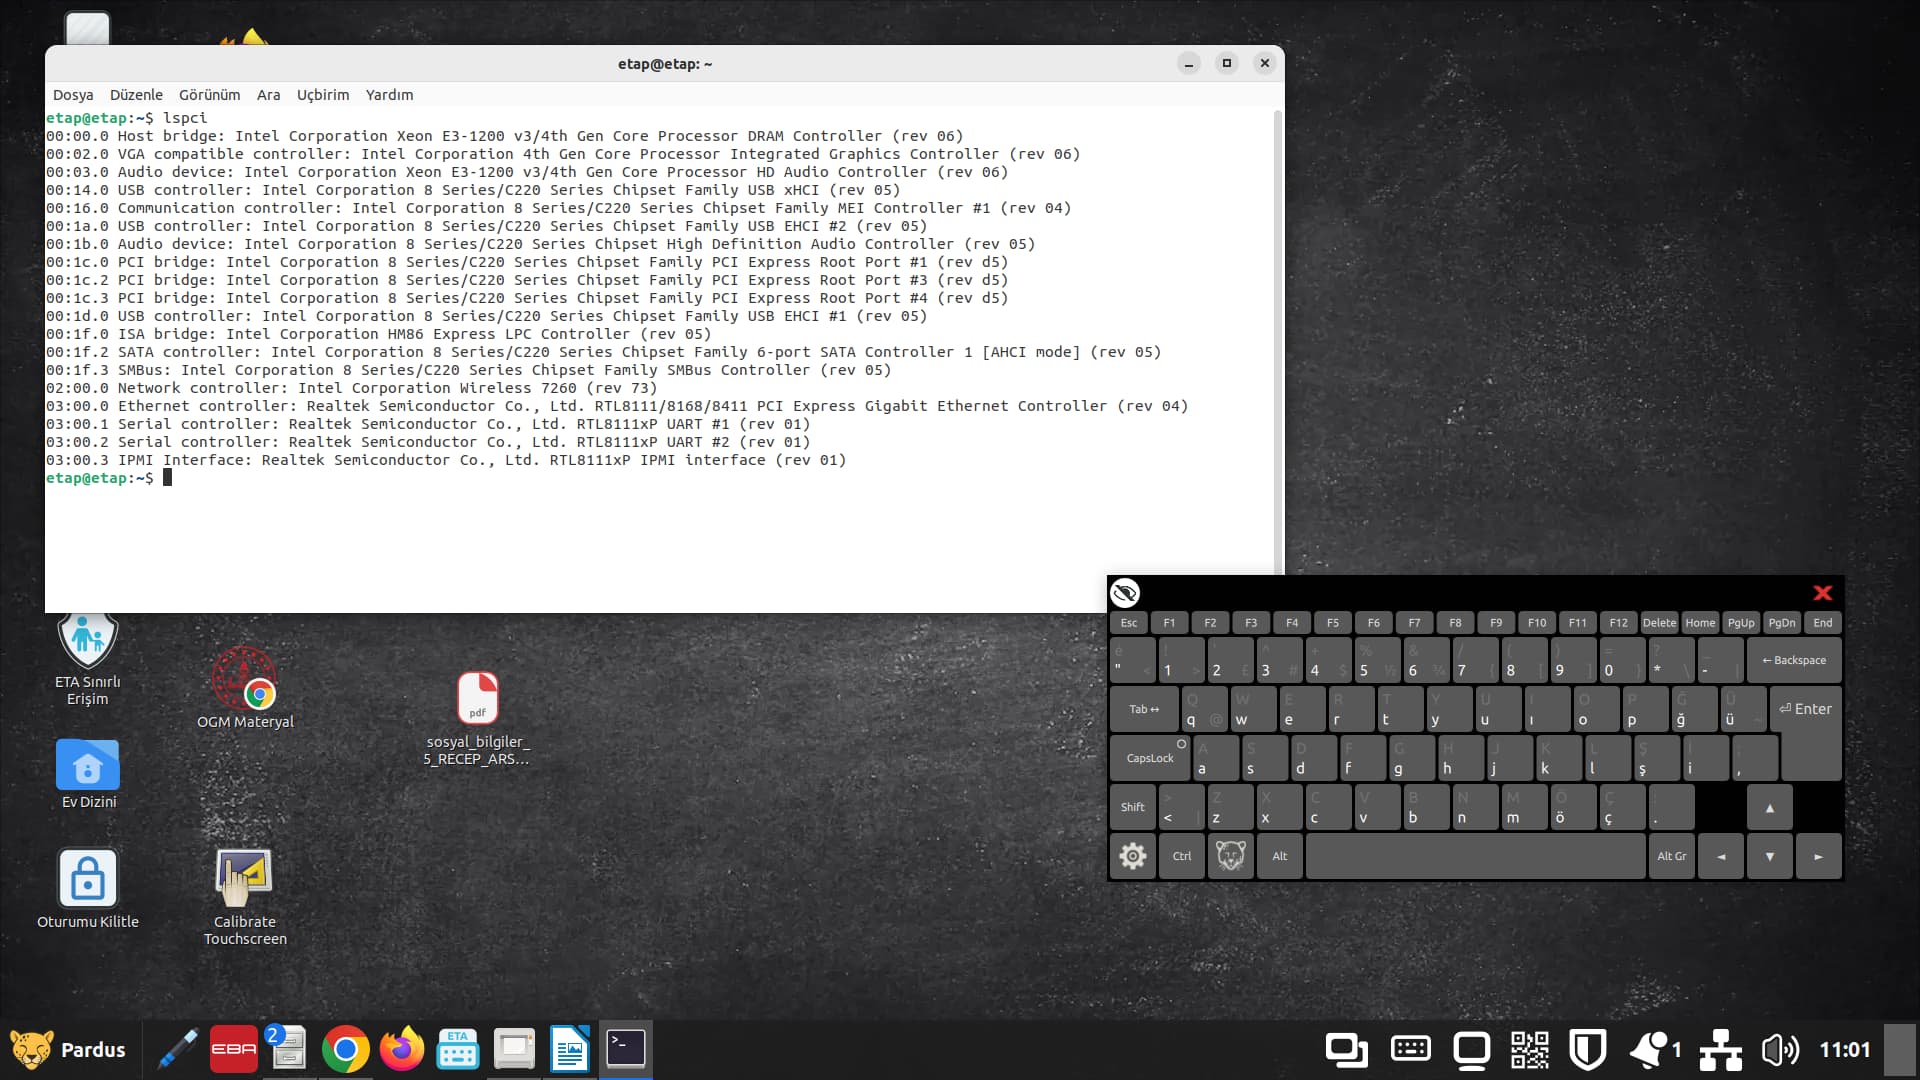The width and height of the screenshot is (1920, 1080).
Task: Toggle the Shift key on virtual keyboard
Action: (x=1132, y=807)
